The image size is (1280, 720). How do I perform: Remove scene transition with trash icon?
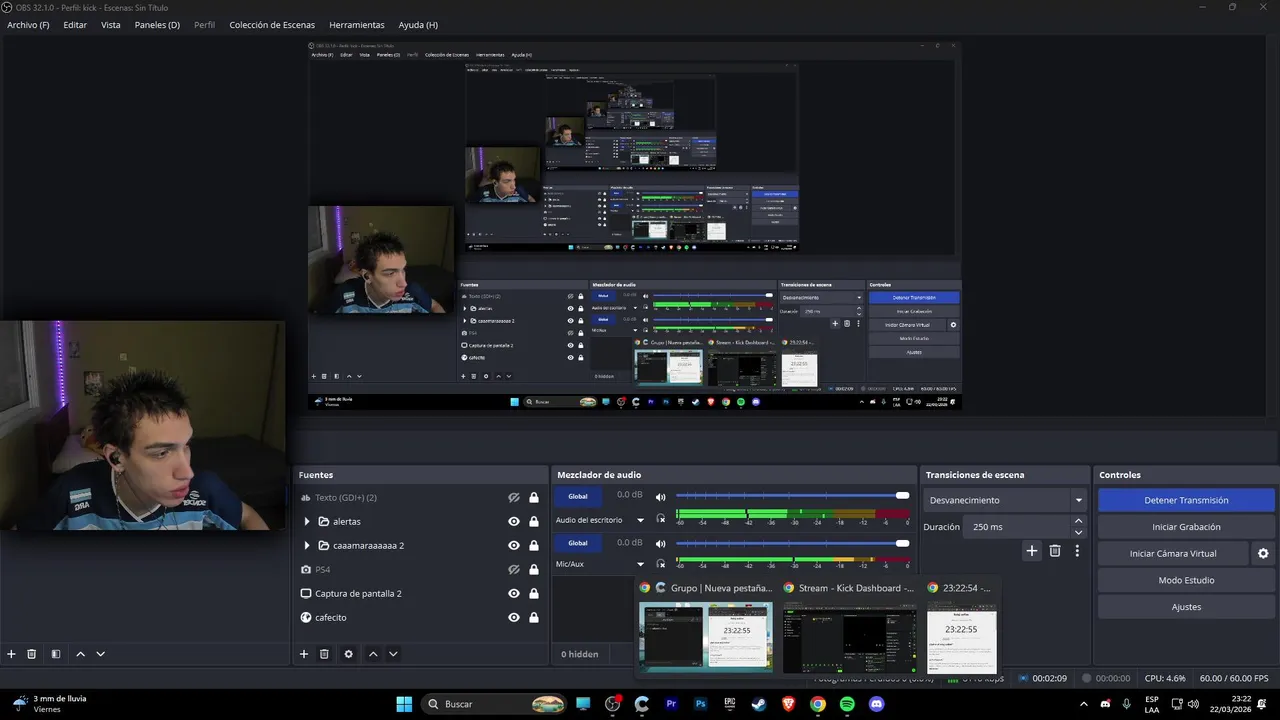(1055, 550)
